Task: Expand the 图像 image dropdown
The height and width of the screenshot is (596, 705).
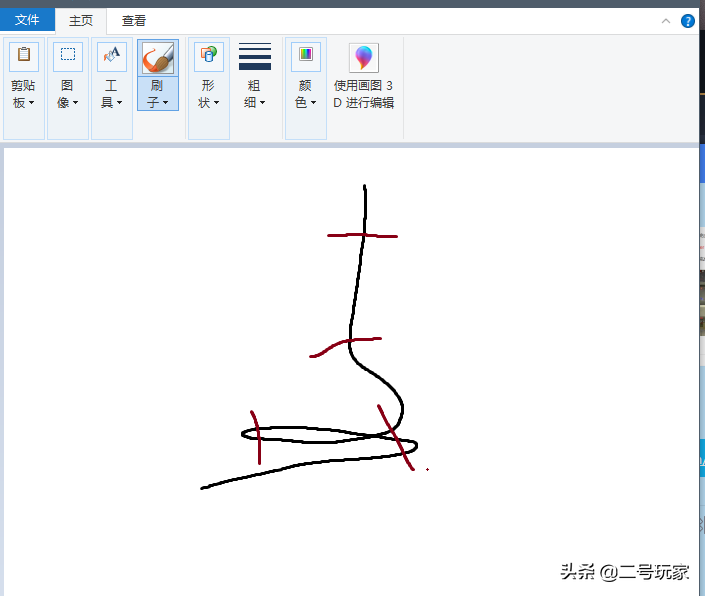Action: pos(67,94)
